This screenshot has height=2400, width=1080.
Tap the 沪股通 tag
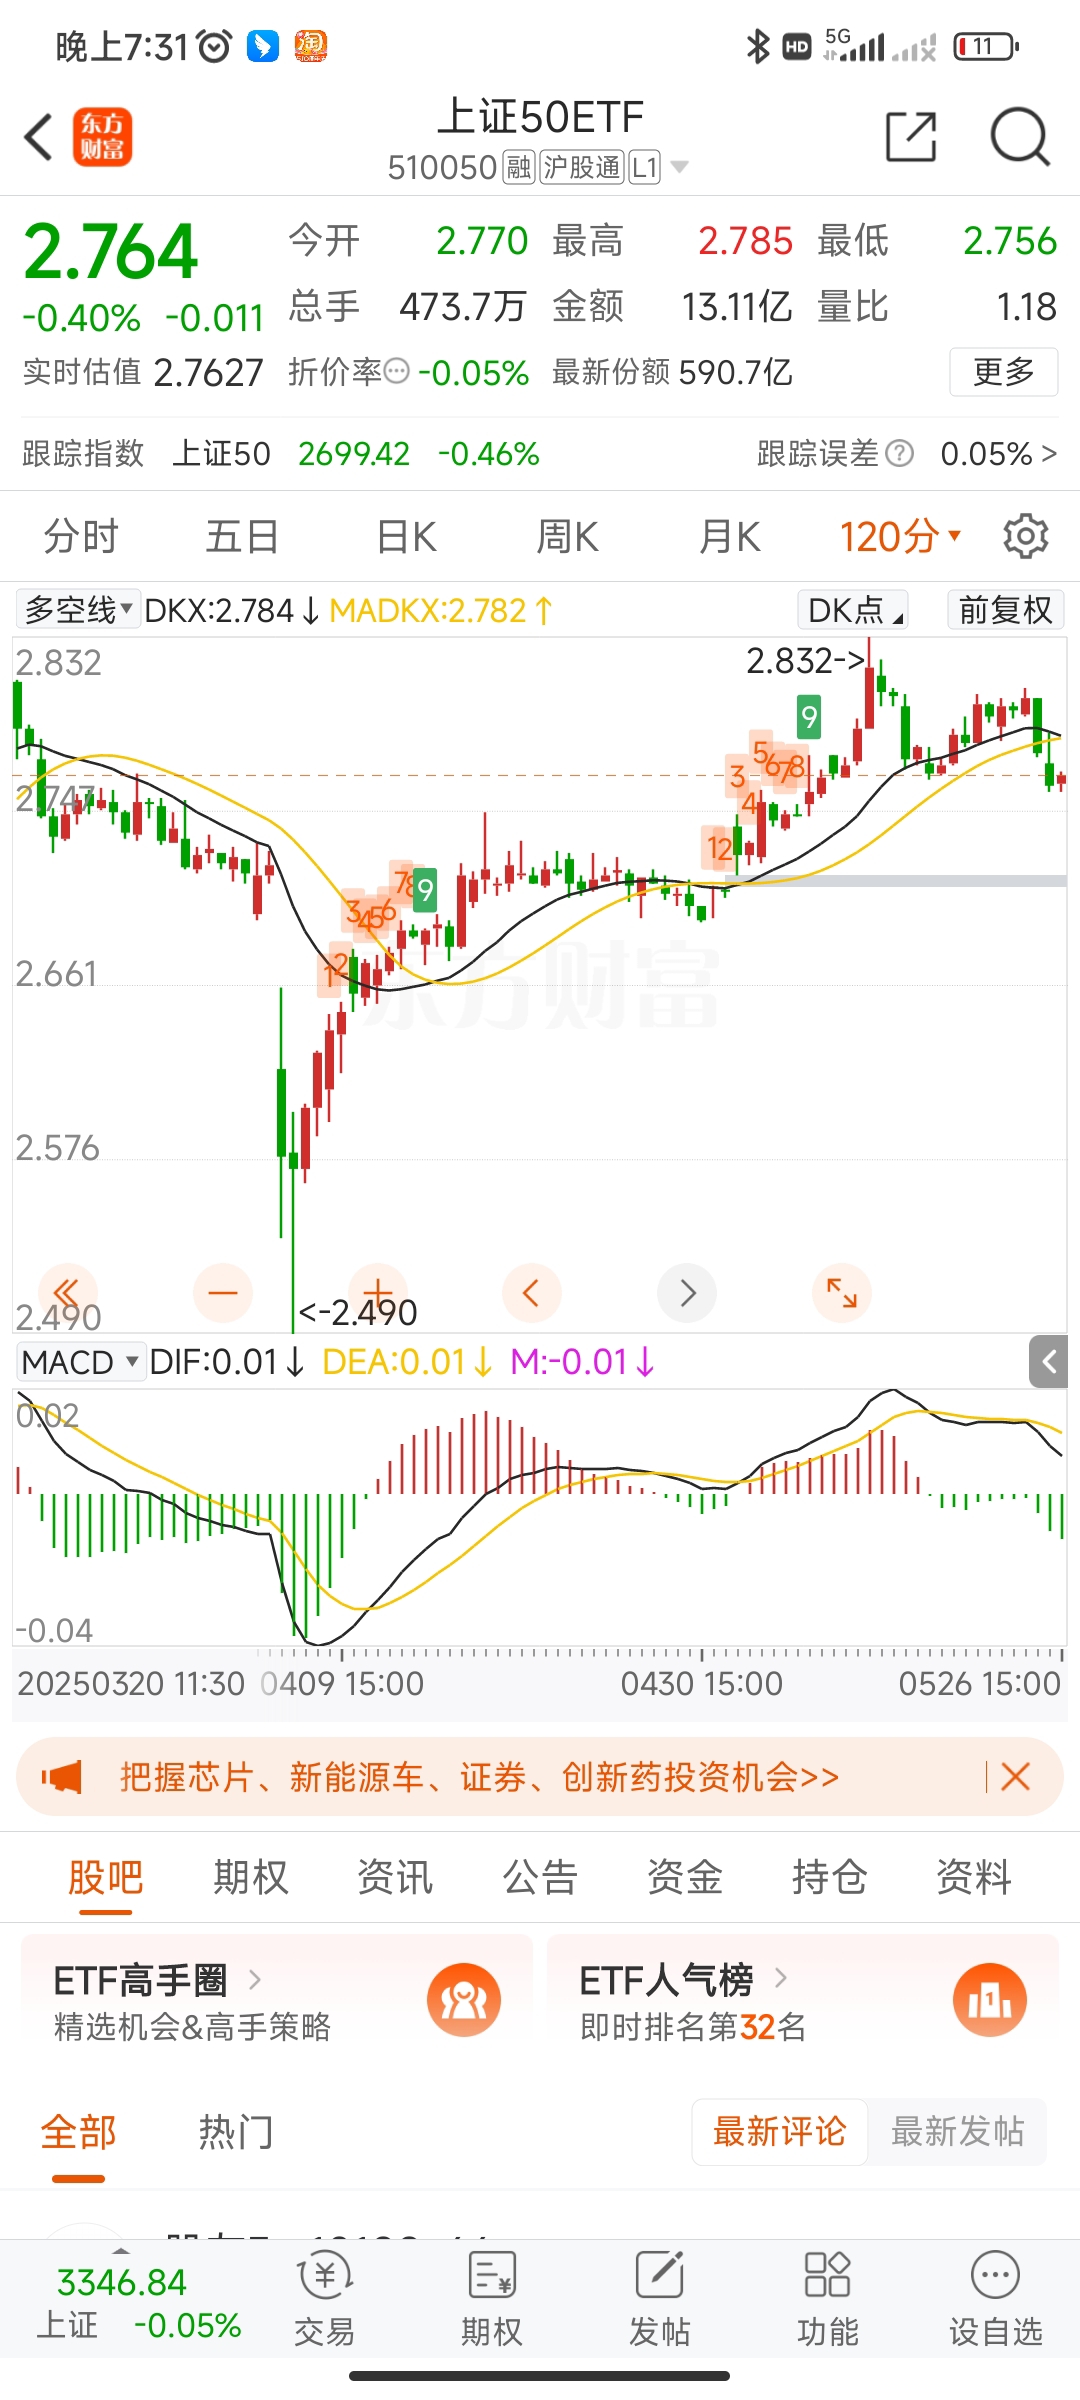(x=583, y=167)
